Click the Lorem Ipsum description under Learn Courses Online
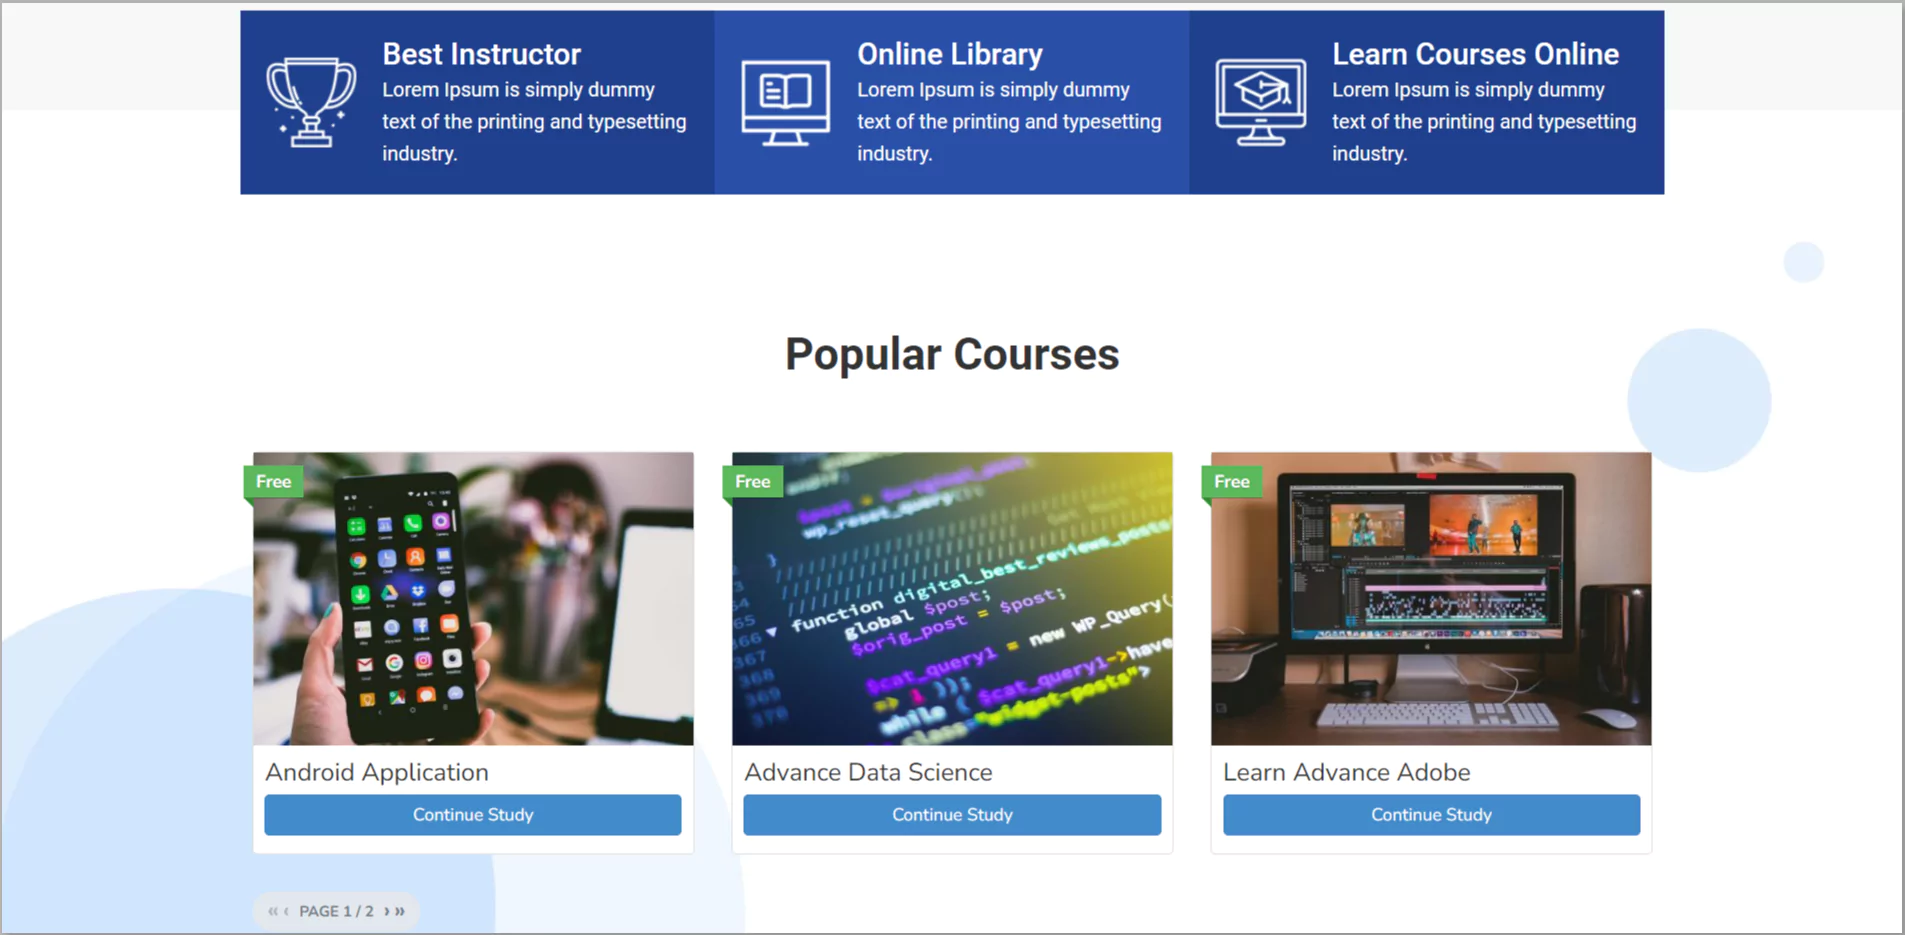Screen dimensions: 1905x935 (x=1484, y=122)
